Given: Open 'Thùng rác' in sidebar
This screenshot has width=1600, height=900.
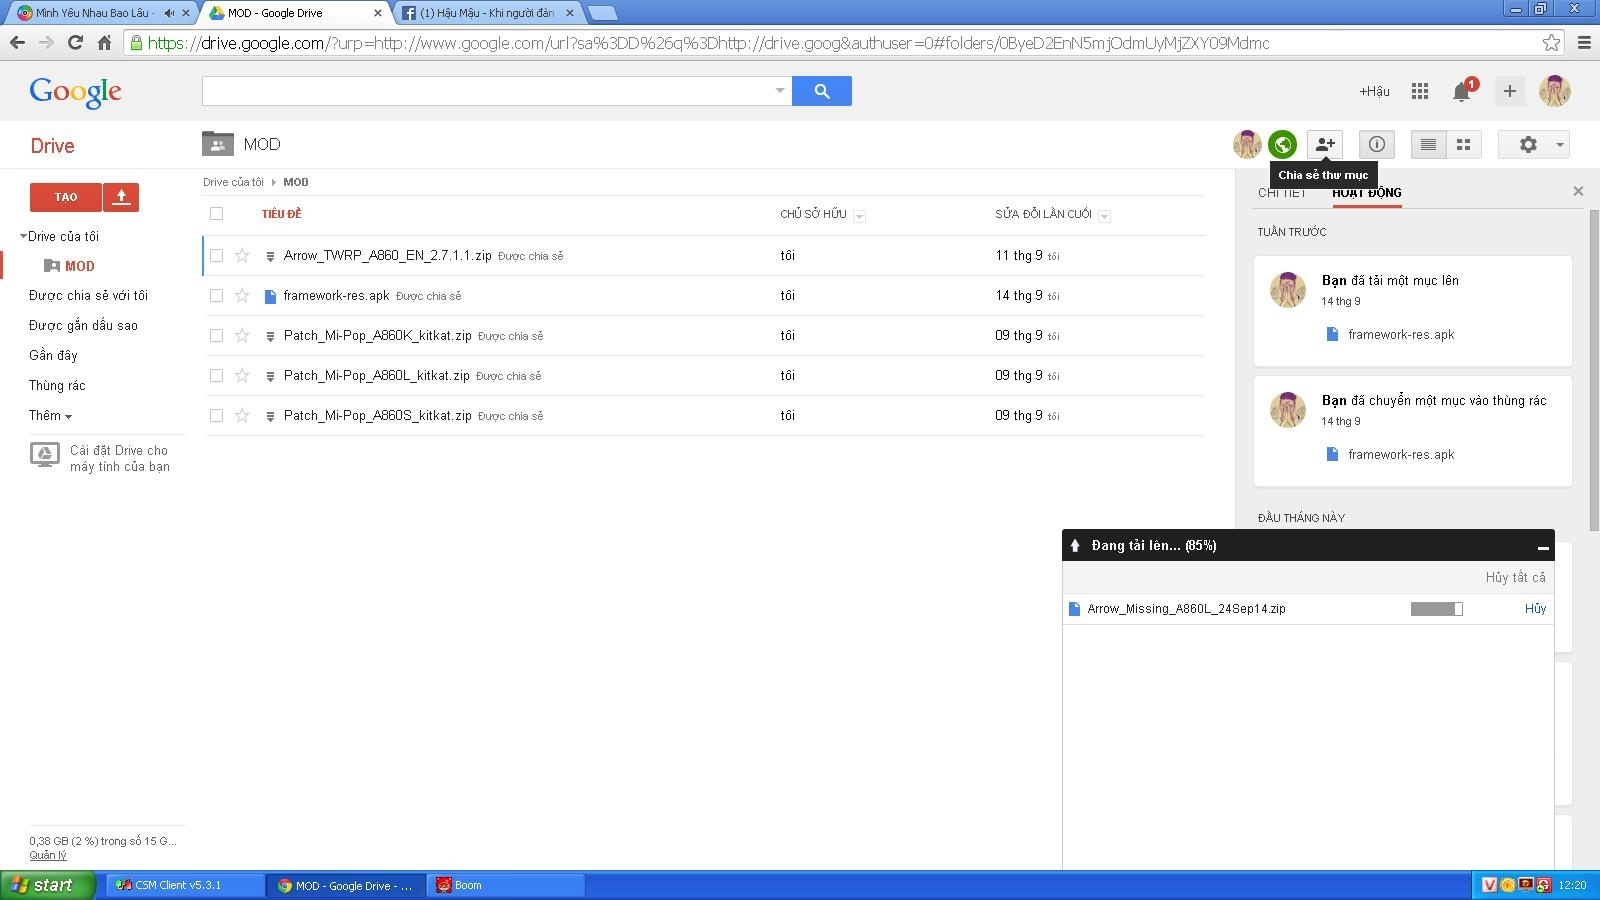Looking at the screenshot, I should click(x=57, y=386).
